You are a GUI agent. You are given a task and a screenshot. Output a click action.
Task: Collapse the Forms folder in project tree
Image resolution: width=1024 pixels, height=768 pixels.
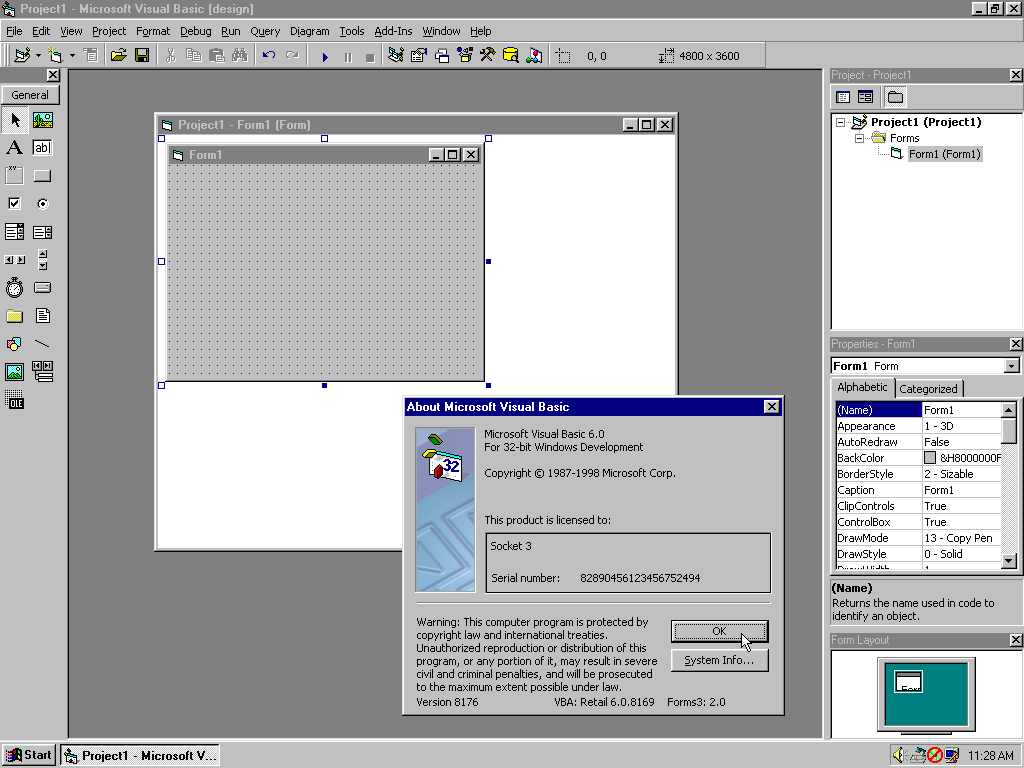click(x=859, y=138)
